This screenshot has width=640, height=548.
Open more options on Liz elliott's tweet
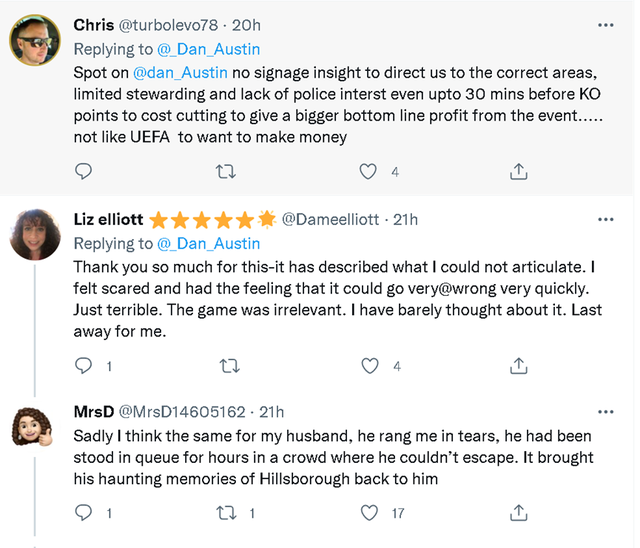point(605,219)
